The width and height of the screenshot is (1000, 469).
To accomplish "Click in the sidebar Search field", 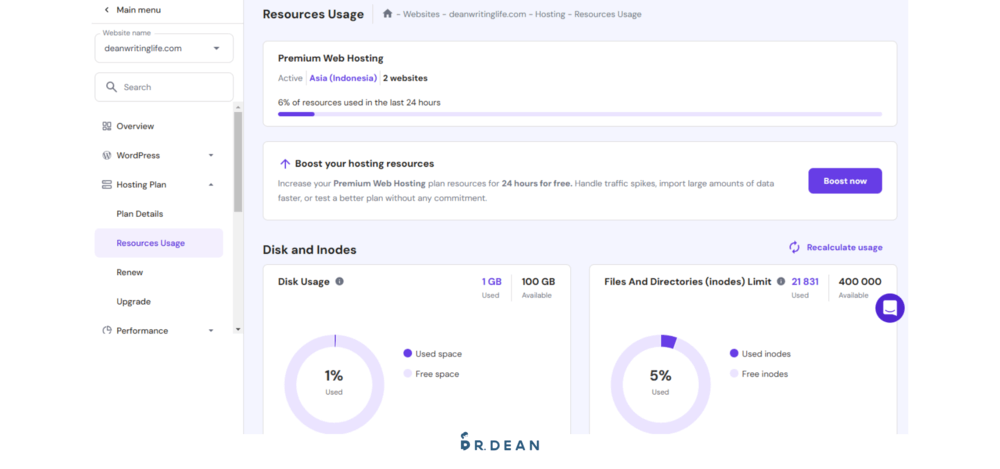I will click(170, 87).
